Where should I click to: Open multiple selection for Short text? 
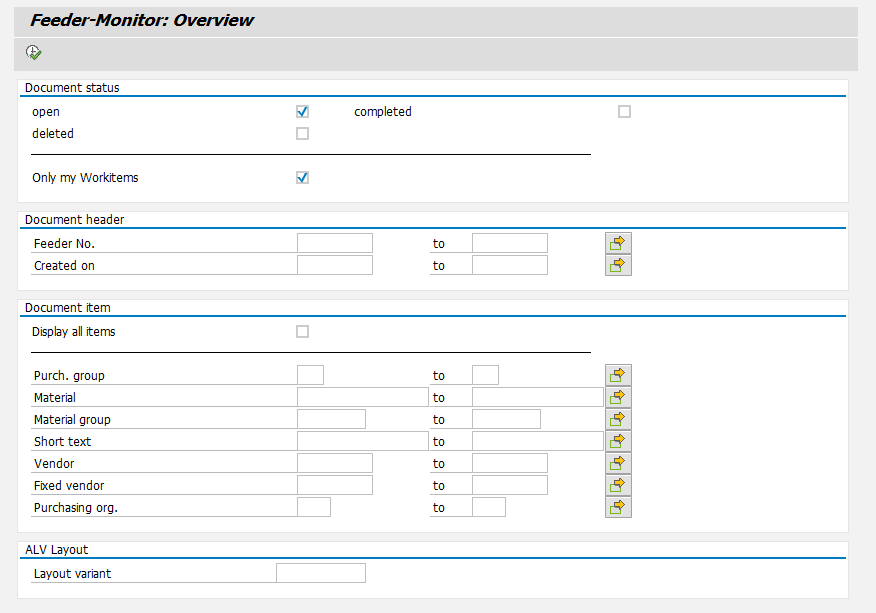pos(617,440)
